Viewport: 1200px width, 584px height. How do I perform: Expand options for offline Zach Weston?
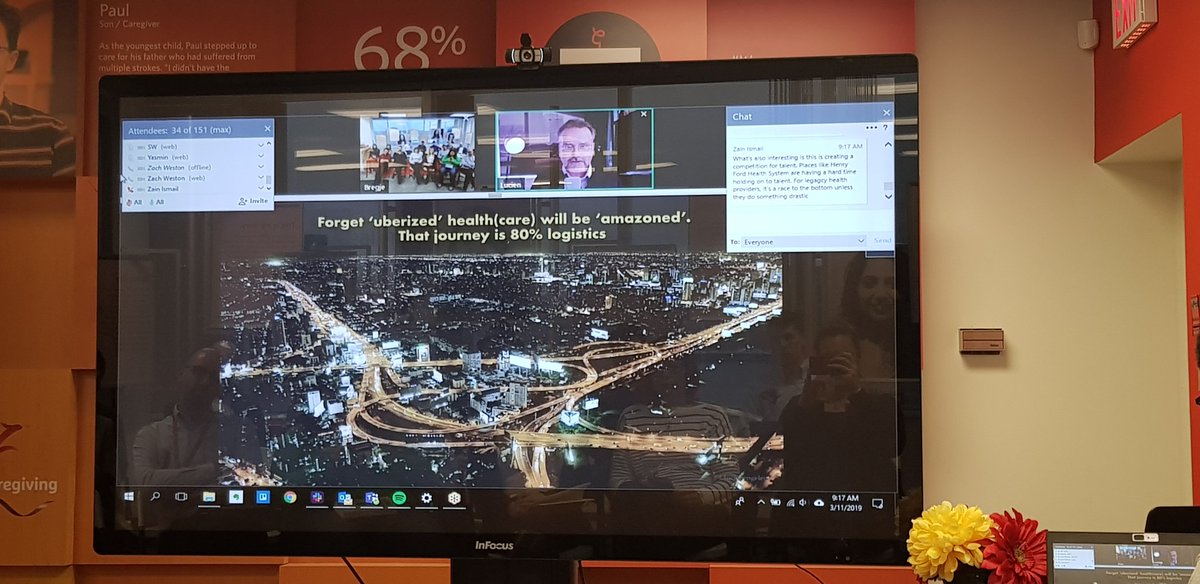pos(261,167)
